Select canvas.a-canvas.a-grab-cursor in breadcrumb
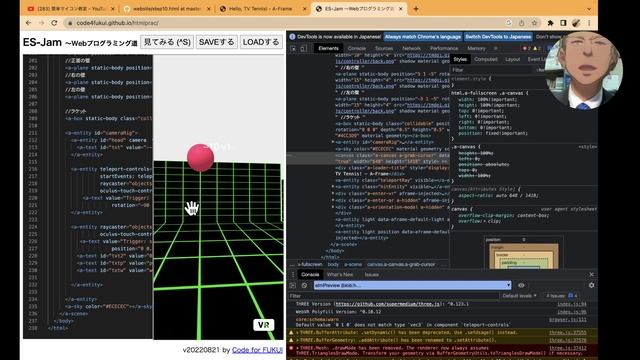The width and height of the screenshot is (640, 360). [401, 264]
